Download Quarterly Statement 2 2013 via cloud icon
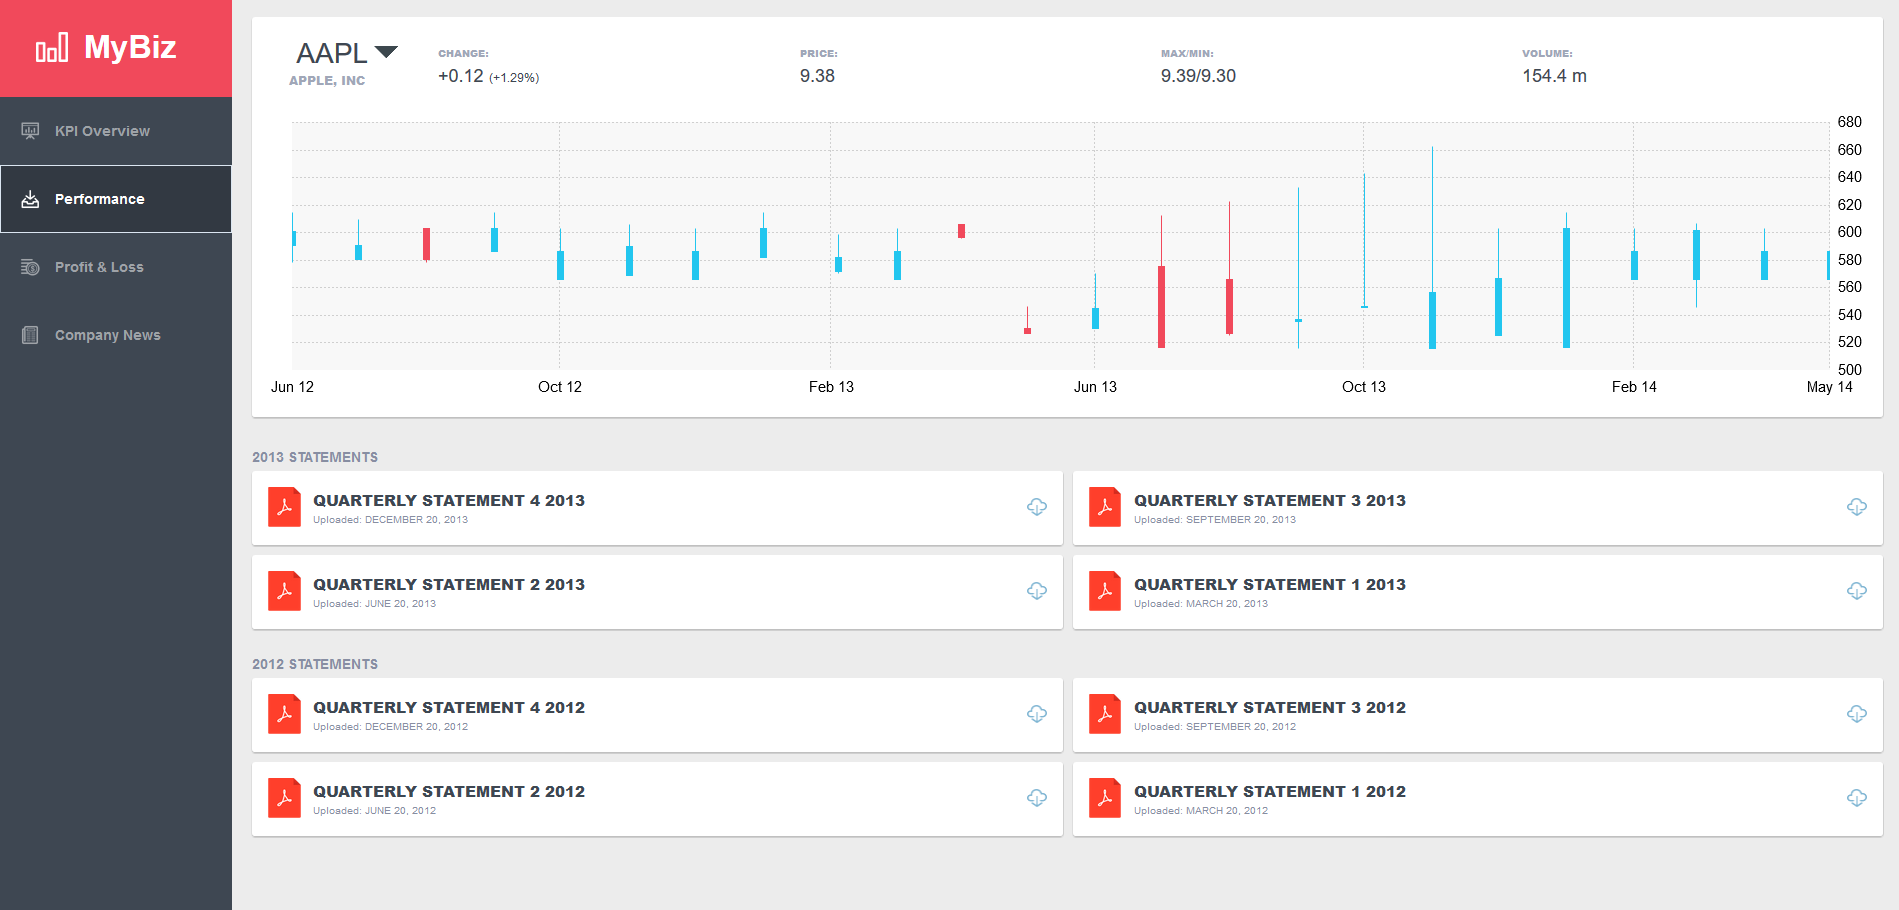The width and height of the screenshot is (1899, 910). 1037,591
